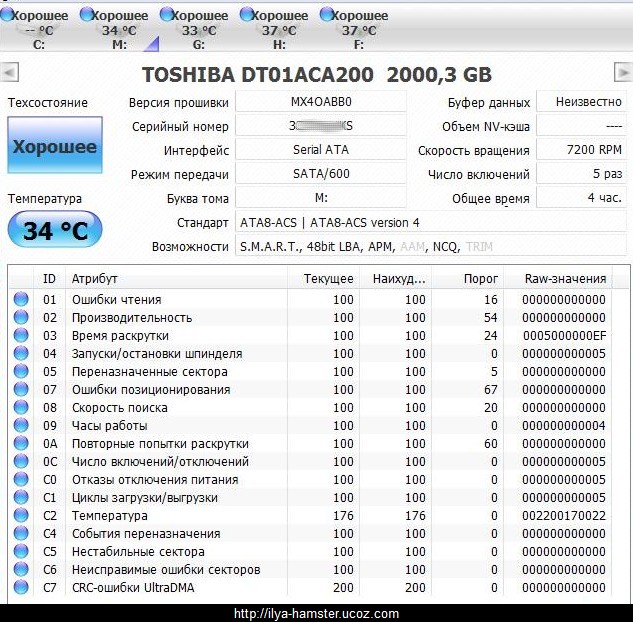Click status orb for C4 События переназначения
This screenshot has height=622, width=633.
[x=21, y=533]
